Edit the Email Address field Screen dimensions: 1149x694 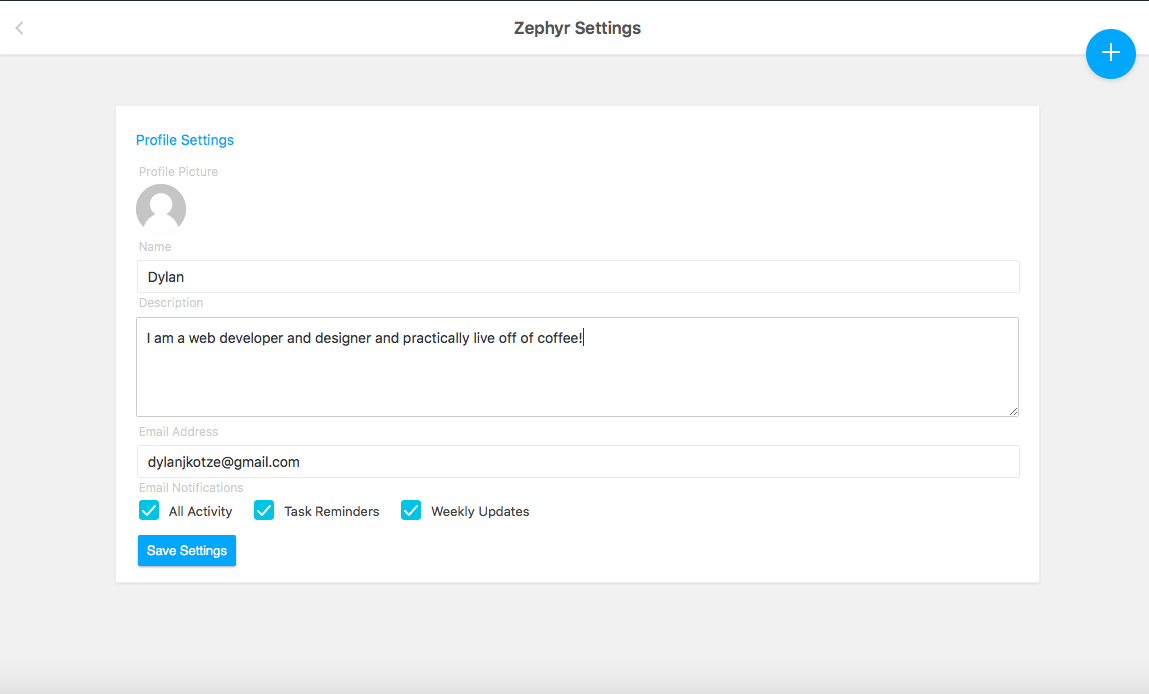pyautogui.click(x=577, y=462)
